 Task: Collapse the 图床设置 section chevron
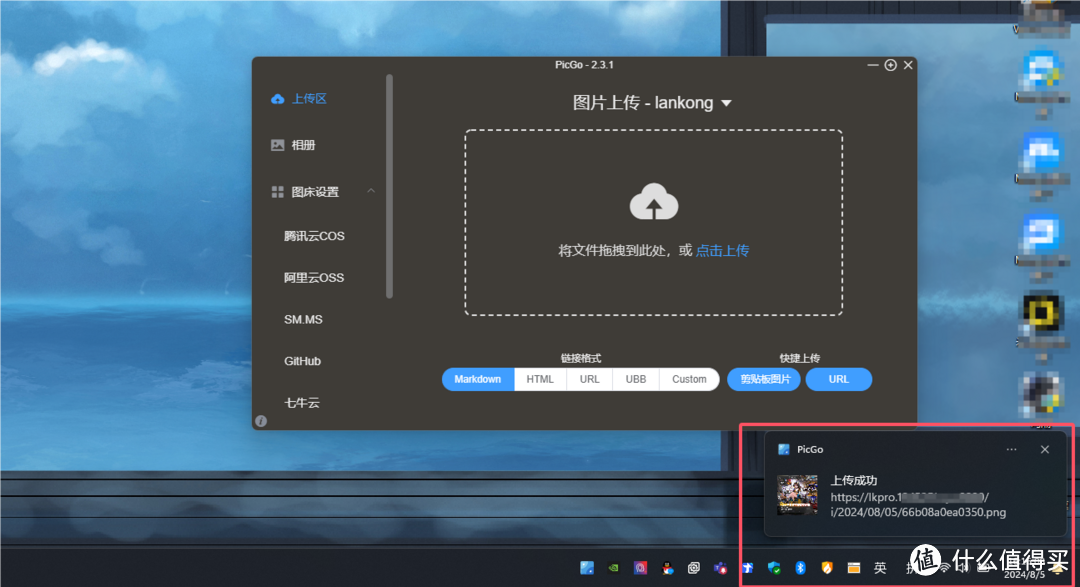371,192
